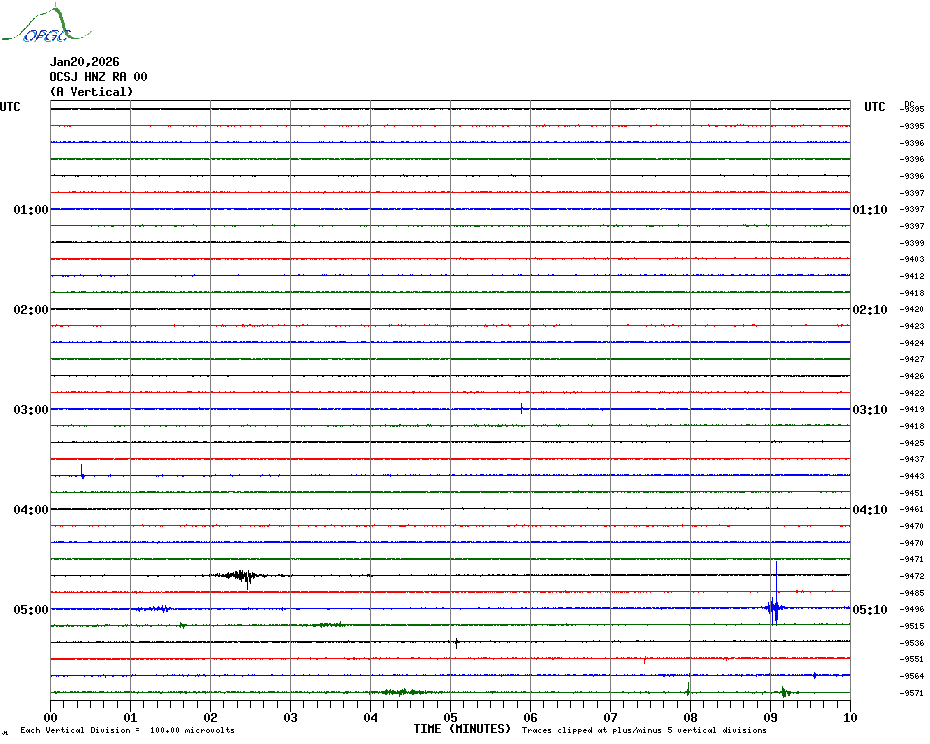Click the DC offset value -9571
The width and height of the screenshot is (930, 744).
(x=912, y=693)
